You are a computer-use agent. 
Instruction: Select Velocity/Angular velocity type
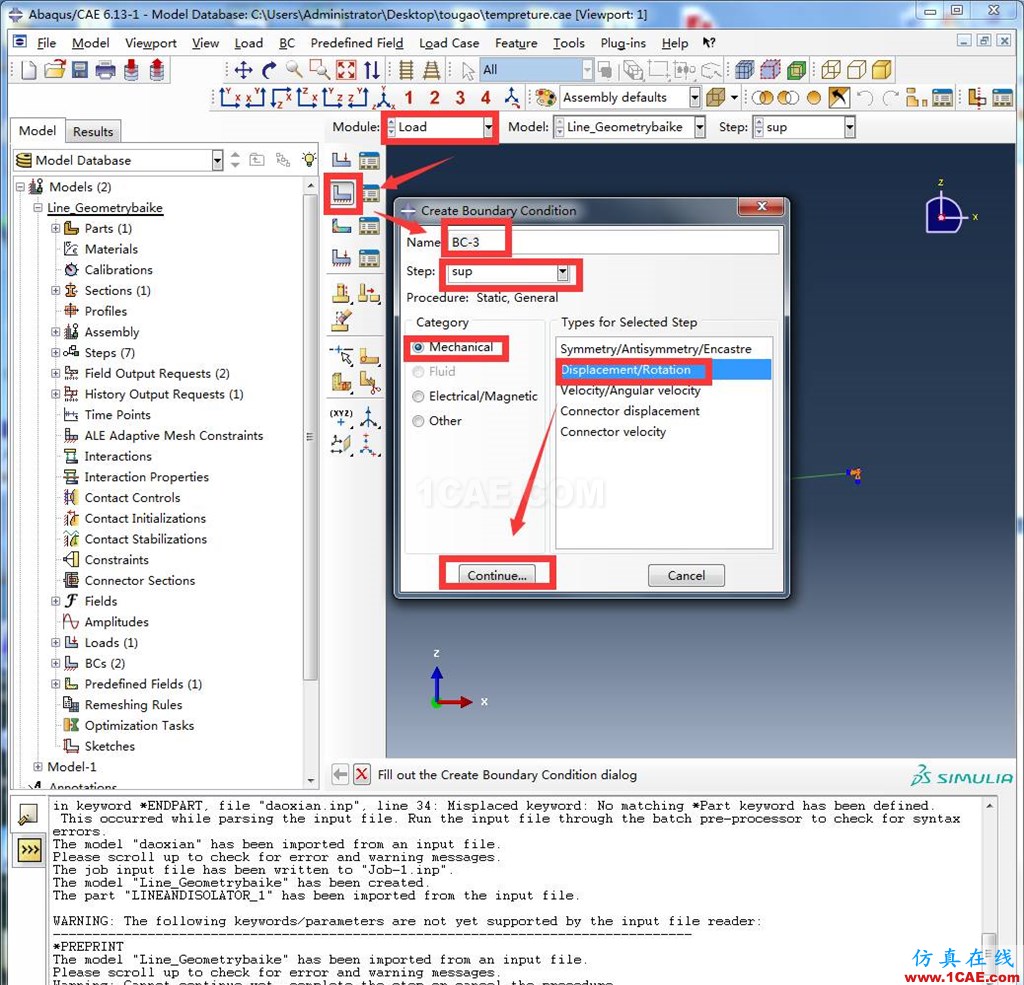click(664, 391)
